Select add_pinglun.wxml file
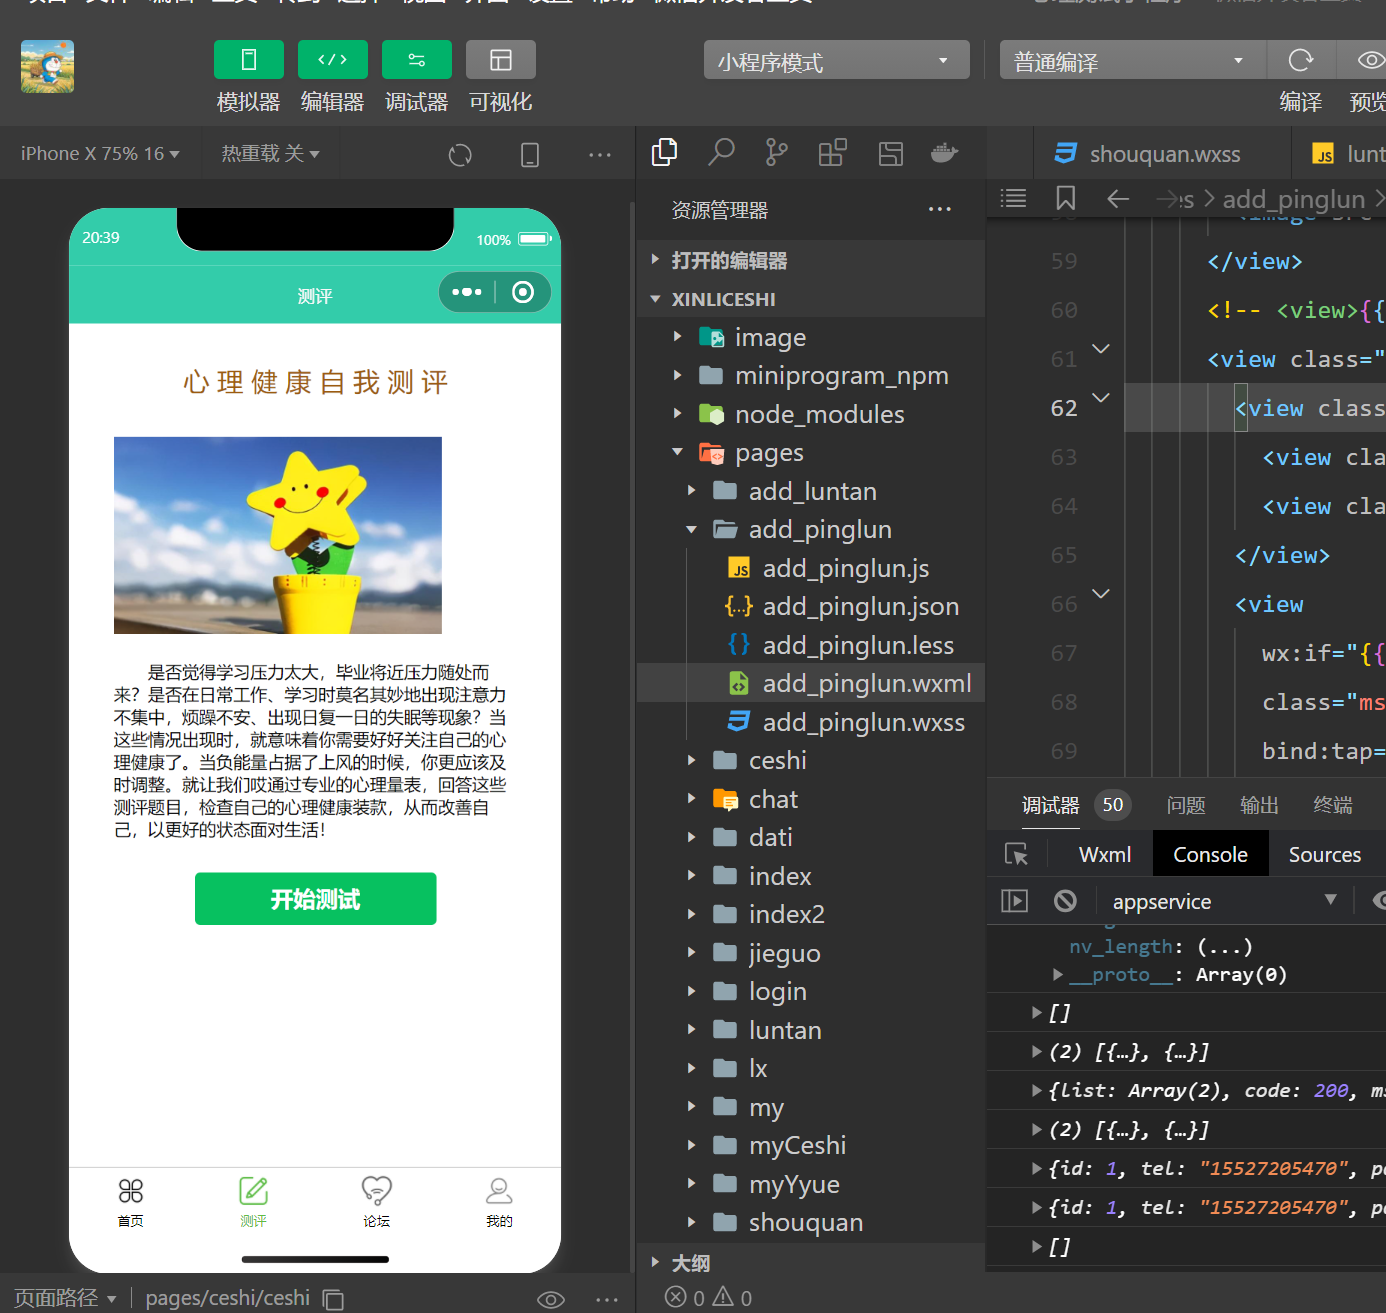This screenshot has height=1313, width=1386. pos(811,683)
